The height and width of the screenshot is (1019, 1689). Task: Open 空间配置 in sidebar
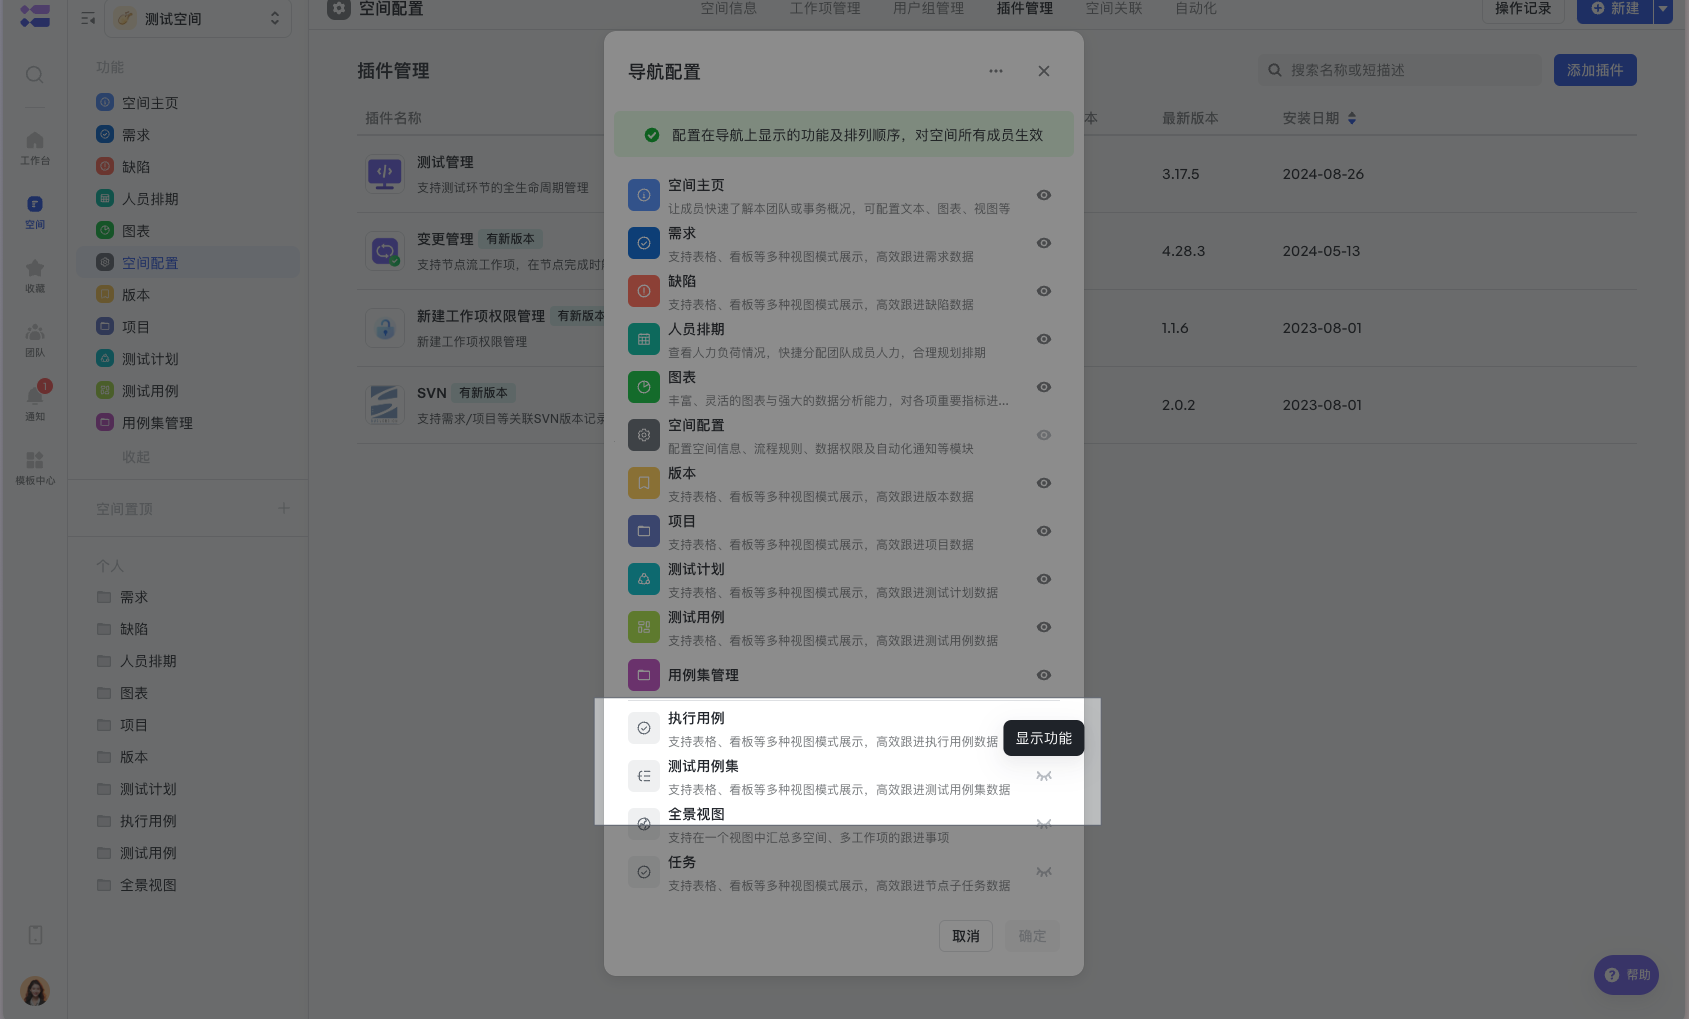point(188,263)
